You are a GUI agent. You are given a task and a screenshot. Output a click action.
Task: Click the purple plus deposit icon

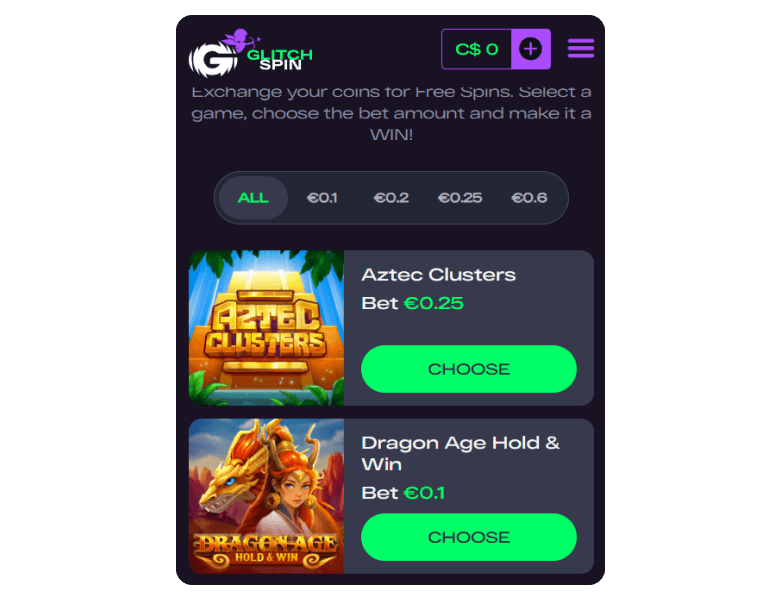pos(531,49)
